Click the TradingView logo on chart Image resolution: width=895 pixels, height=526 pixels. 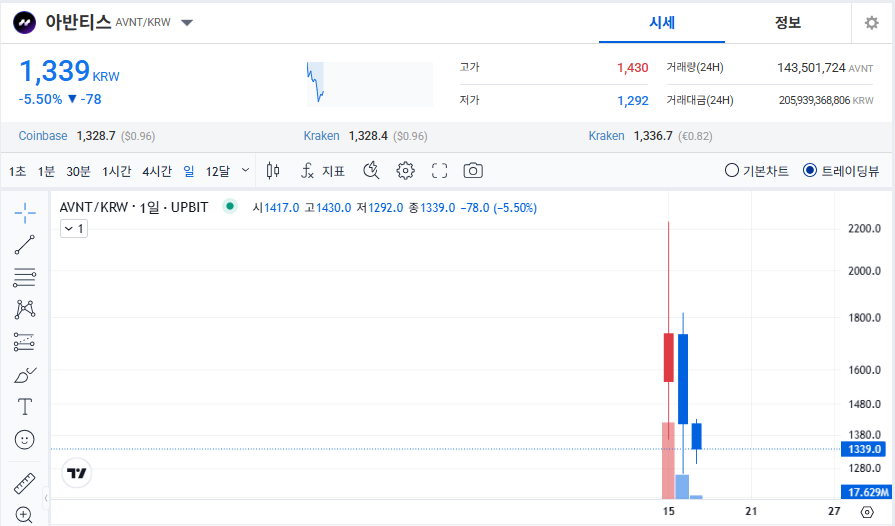(x=76, y=473)
